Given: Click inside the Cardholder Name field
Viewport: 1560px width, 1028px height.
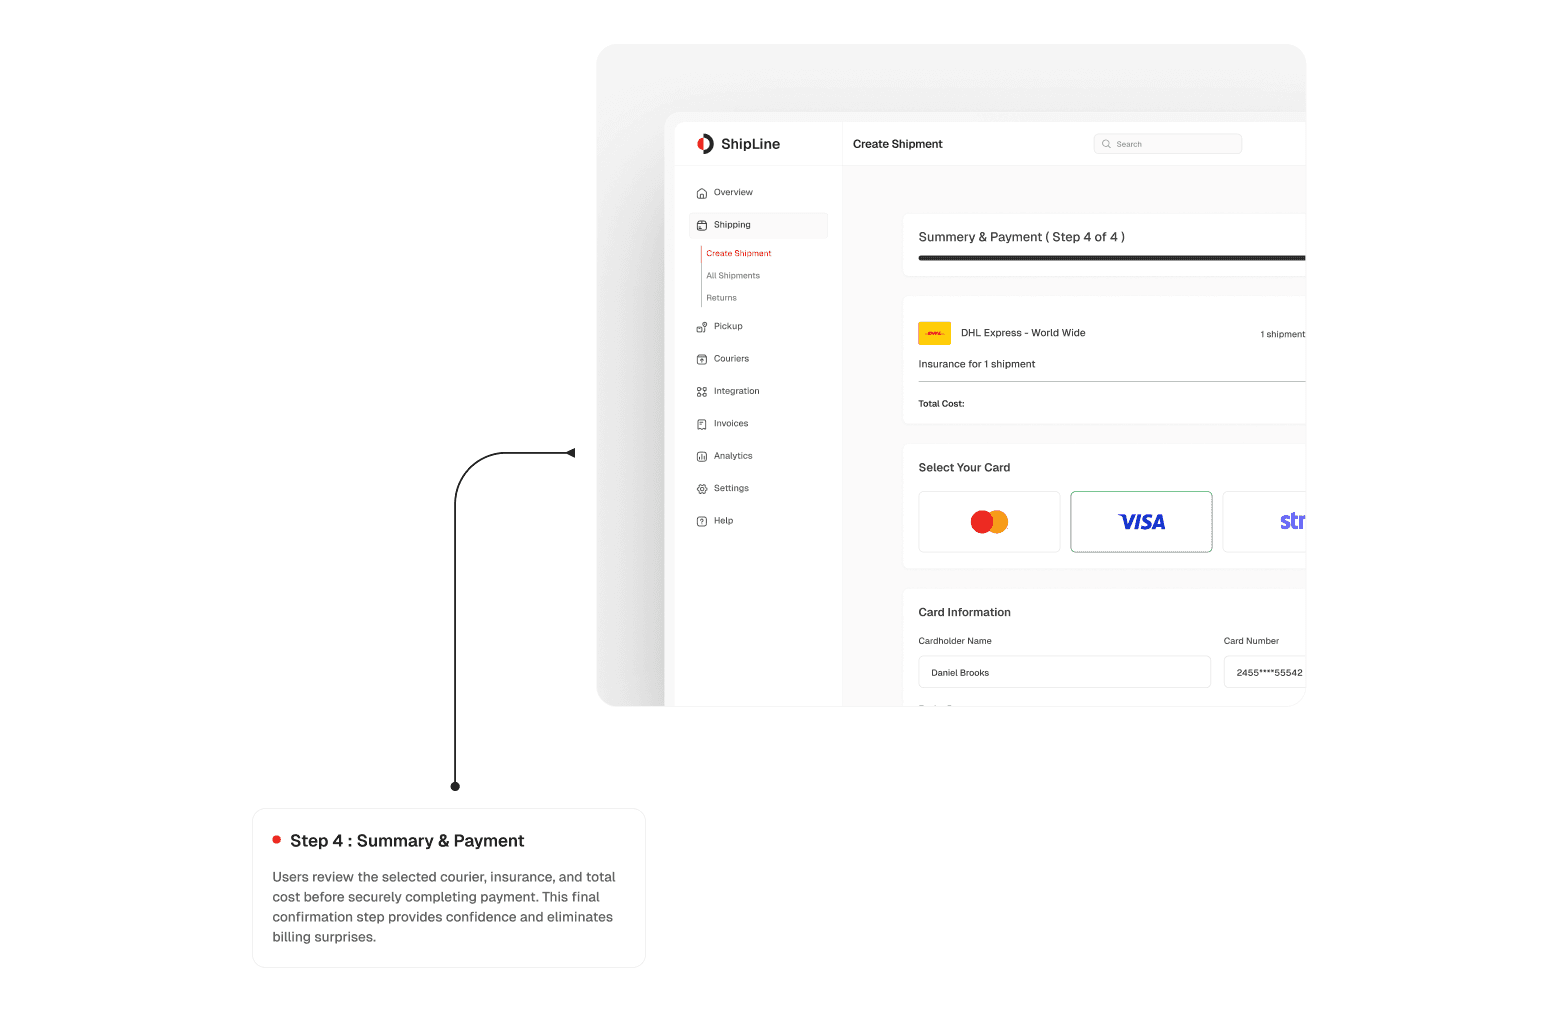Looking at the screenshot, I should pyautogui.click(x=1063, y=672).
